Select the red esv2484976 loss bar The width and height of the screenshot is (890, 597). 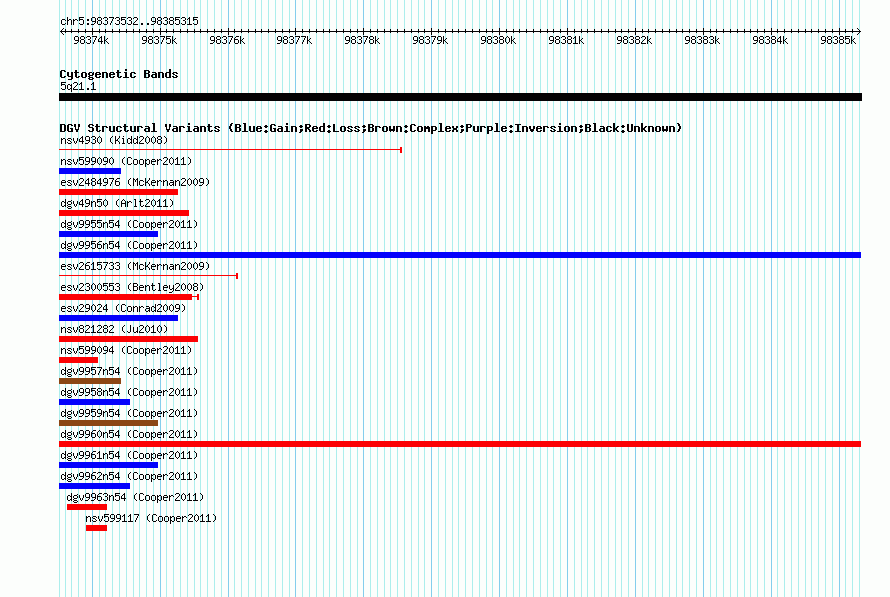pyautogui.click(x=118, y=192)
